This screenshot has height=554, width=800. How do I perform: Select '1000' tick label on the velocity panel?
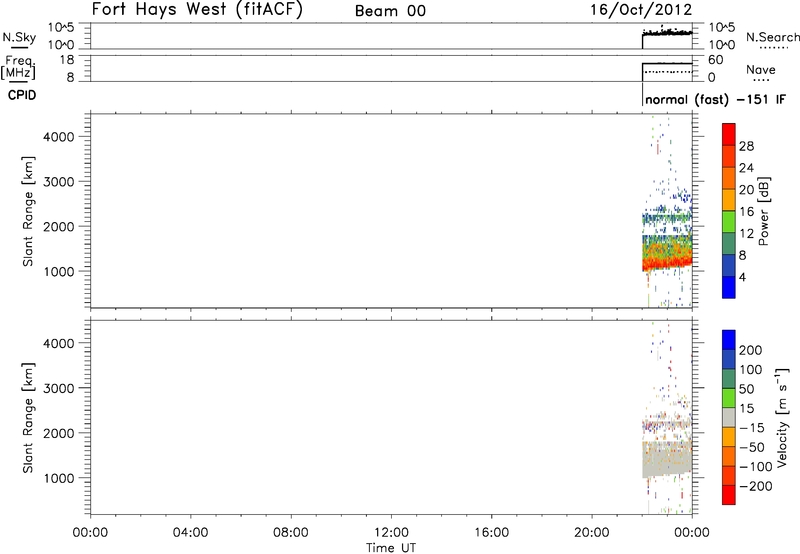(59, 478)
